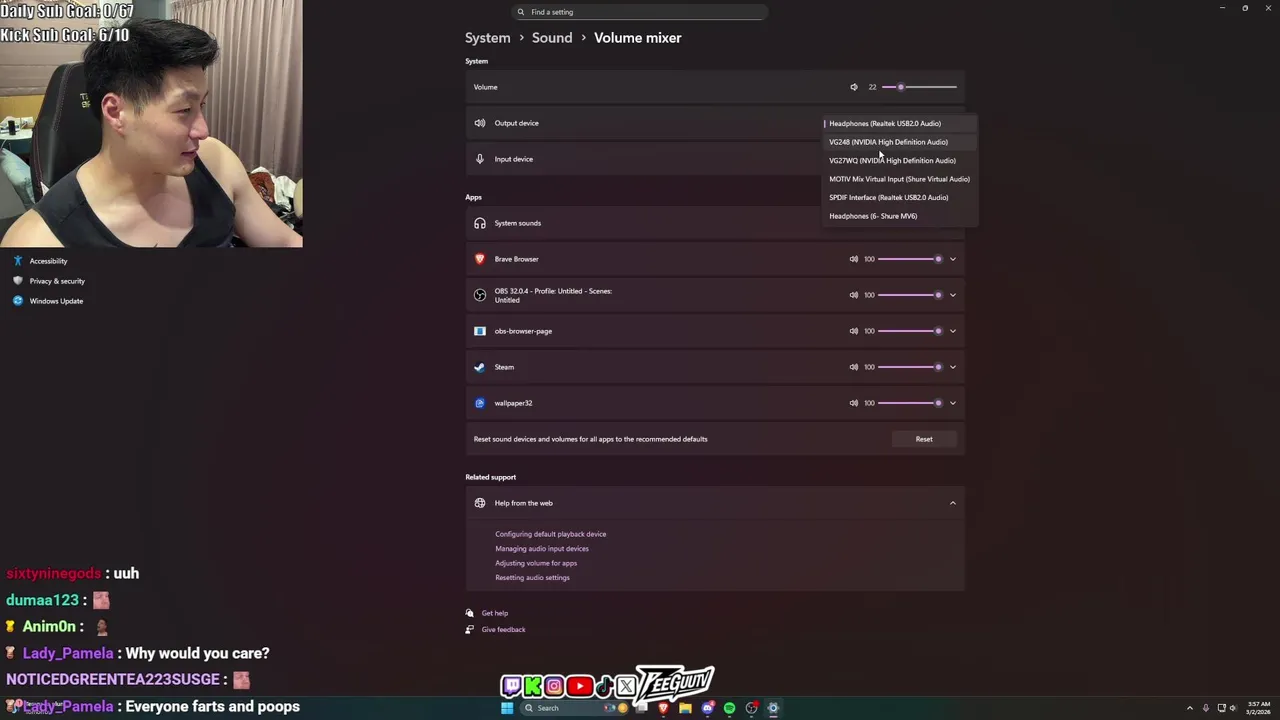Image resolution: width=1280 pixels, height=720 pixels.
Task: Click the microphone icon in system tray
Action: point(1206,708)
